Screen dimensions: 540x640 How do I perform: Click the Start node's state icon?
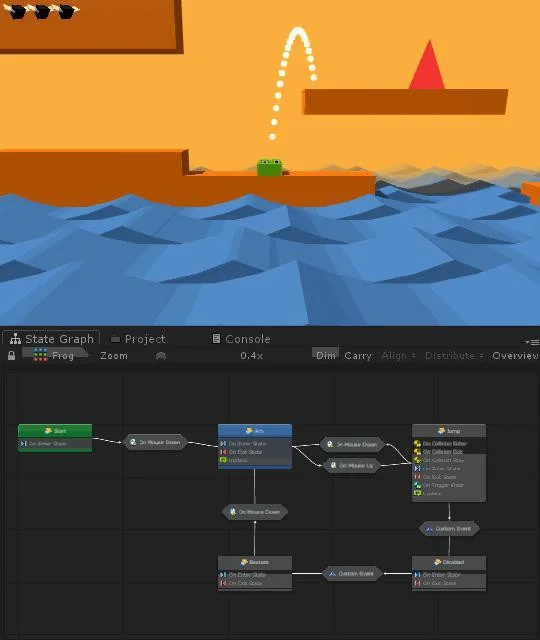pyautogui.click(x=48, y=431)
